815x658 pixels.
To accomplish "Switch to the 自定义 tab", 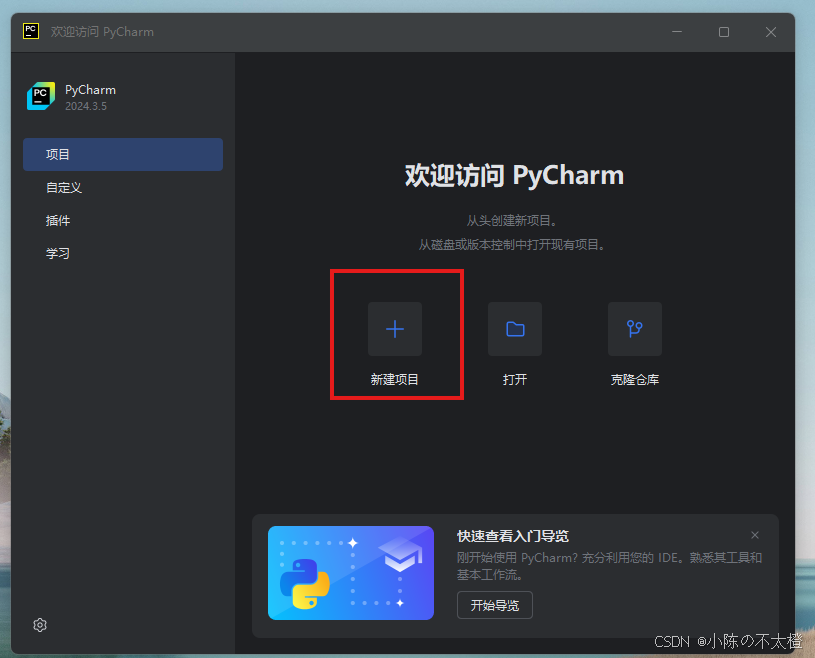I will 123,188.
